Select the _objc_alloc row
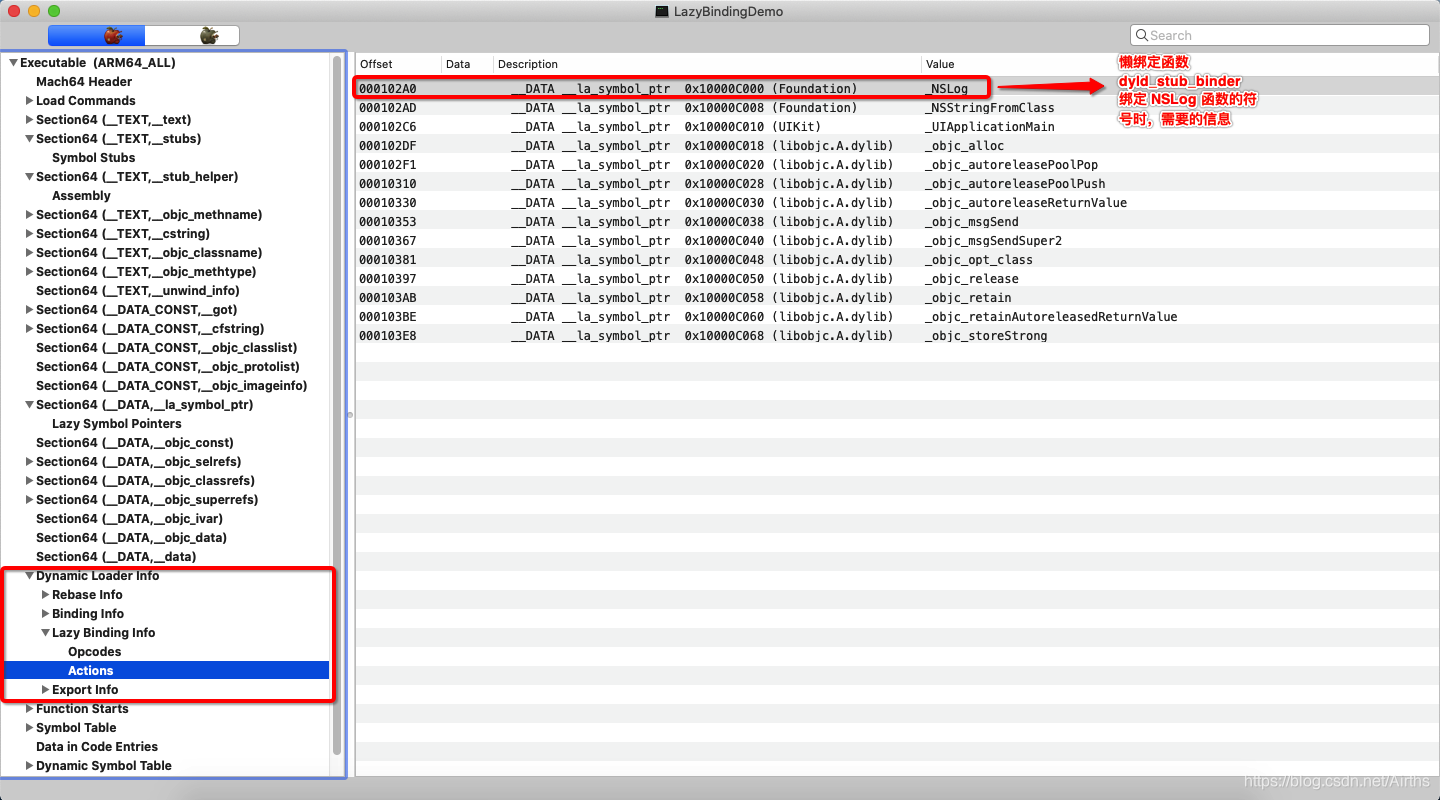Image resolution: width=1440 pixels, height=800 pixels. [897, 146]
